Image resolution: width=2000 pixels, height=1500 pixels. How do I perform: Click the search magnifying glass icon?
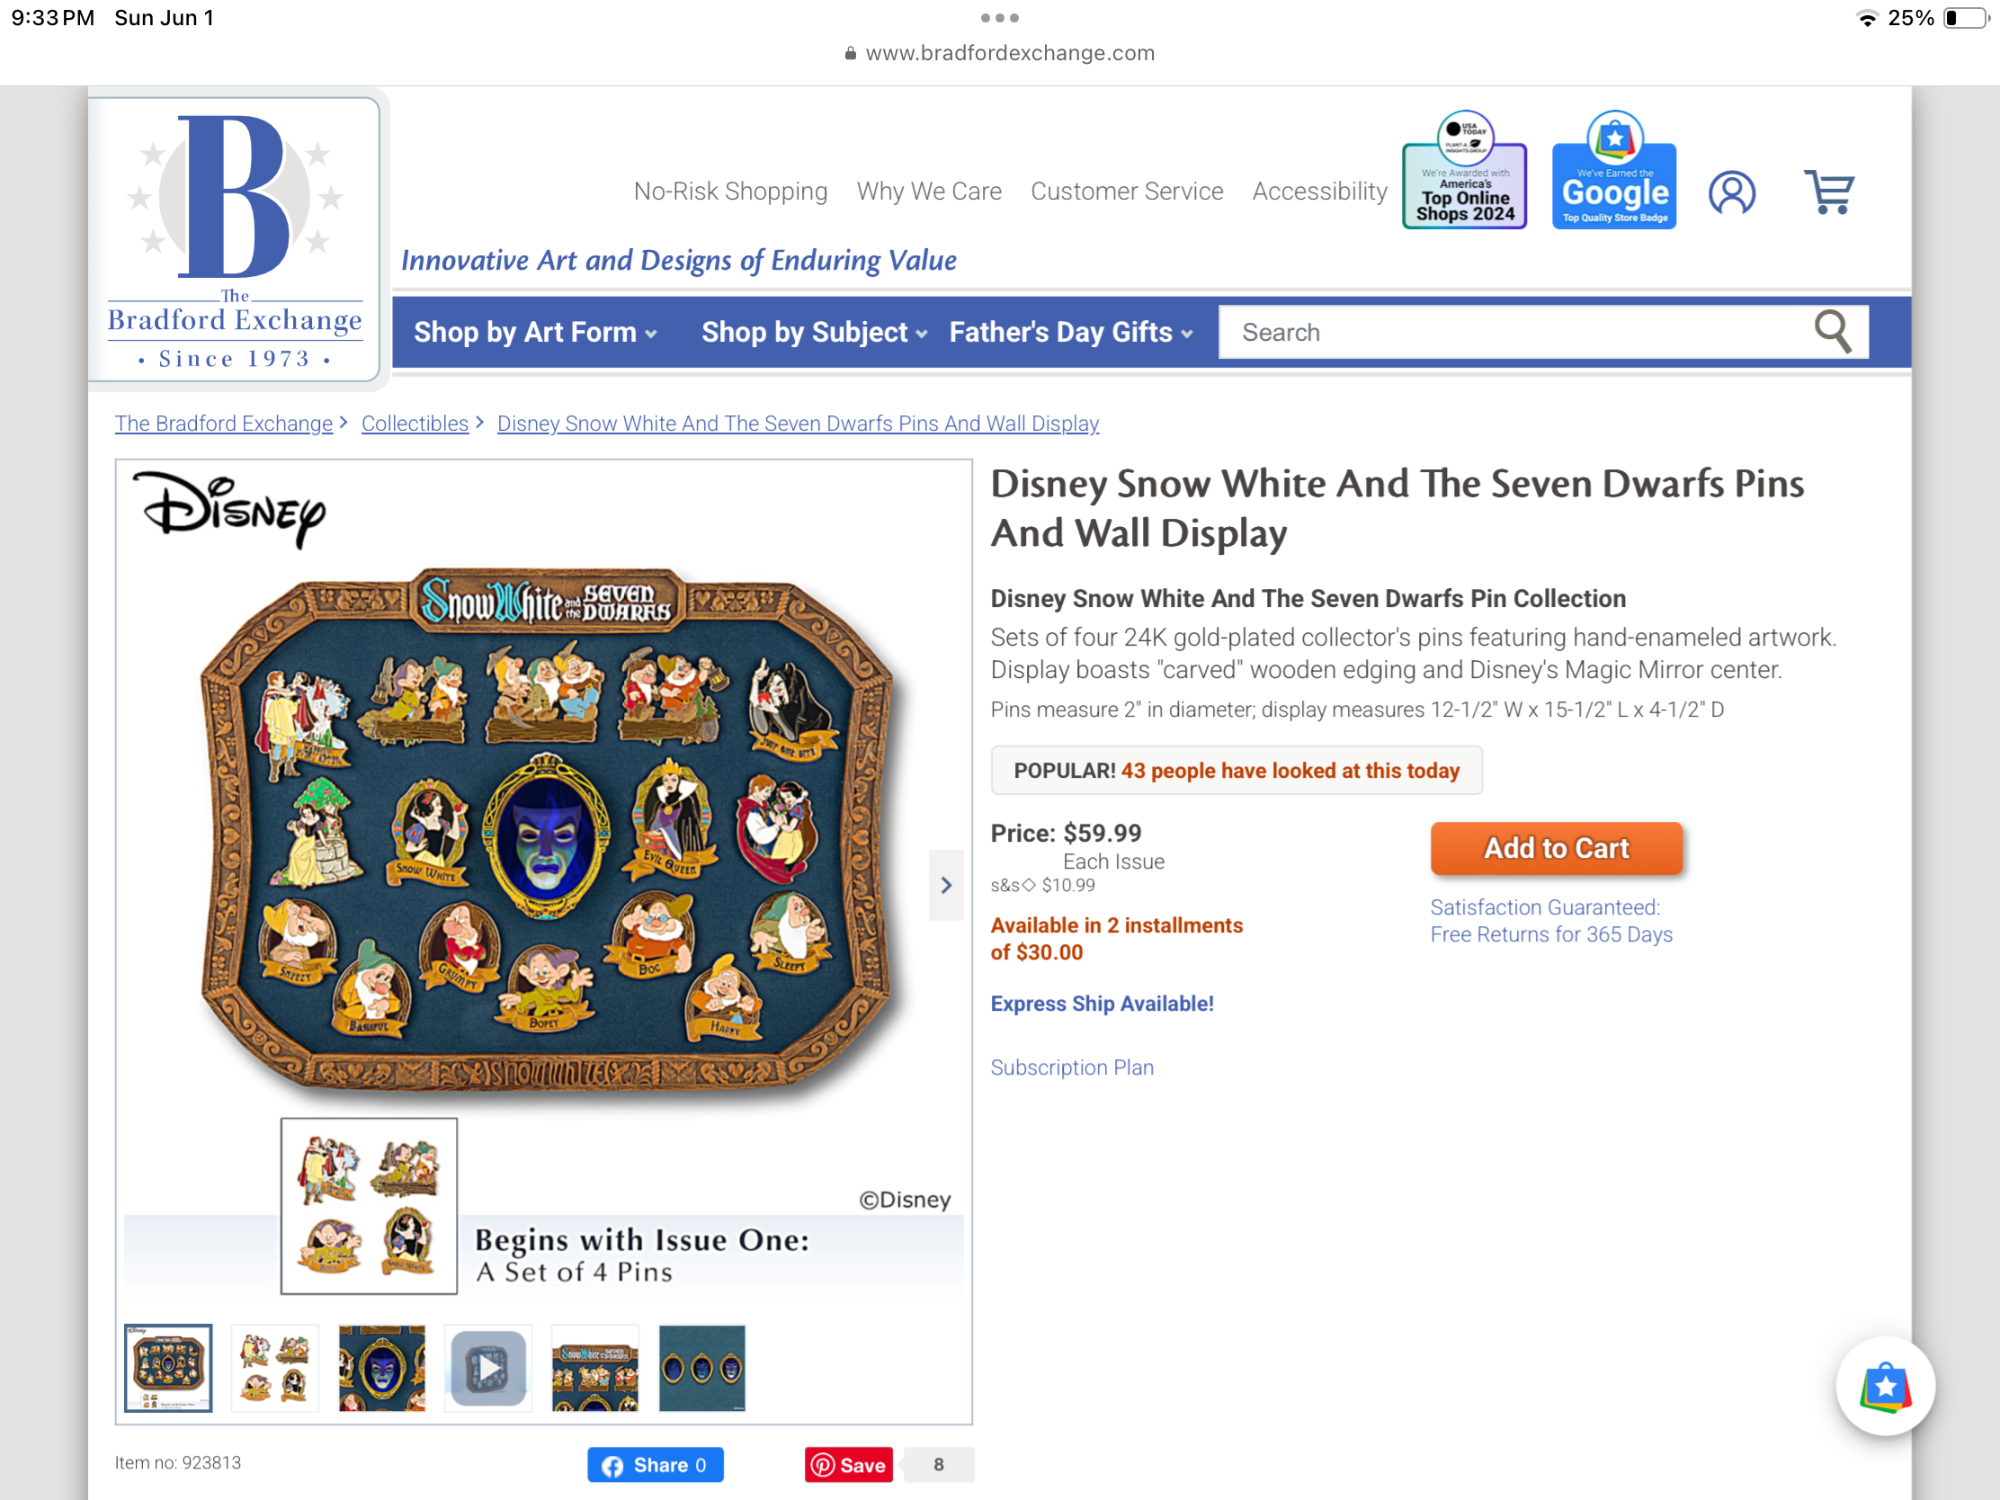(x=1833, y=331)
